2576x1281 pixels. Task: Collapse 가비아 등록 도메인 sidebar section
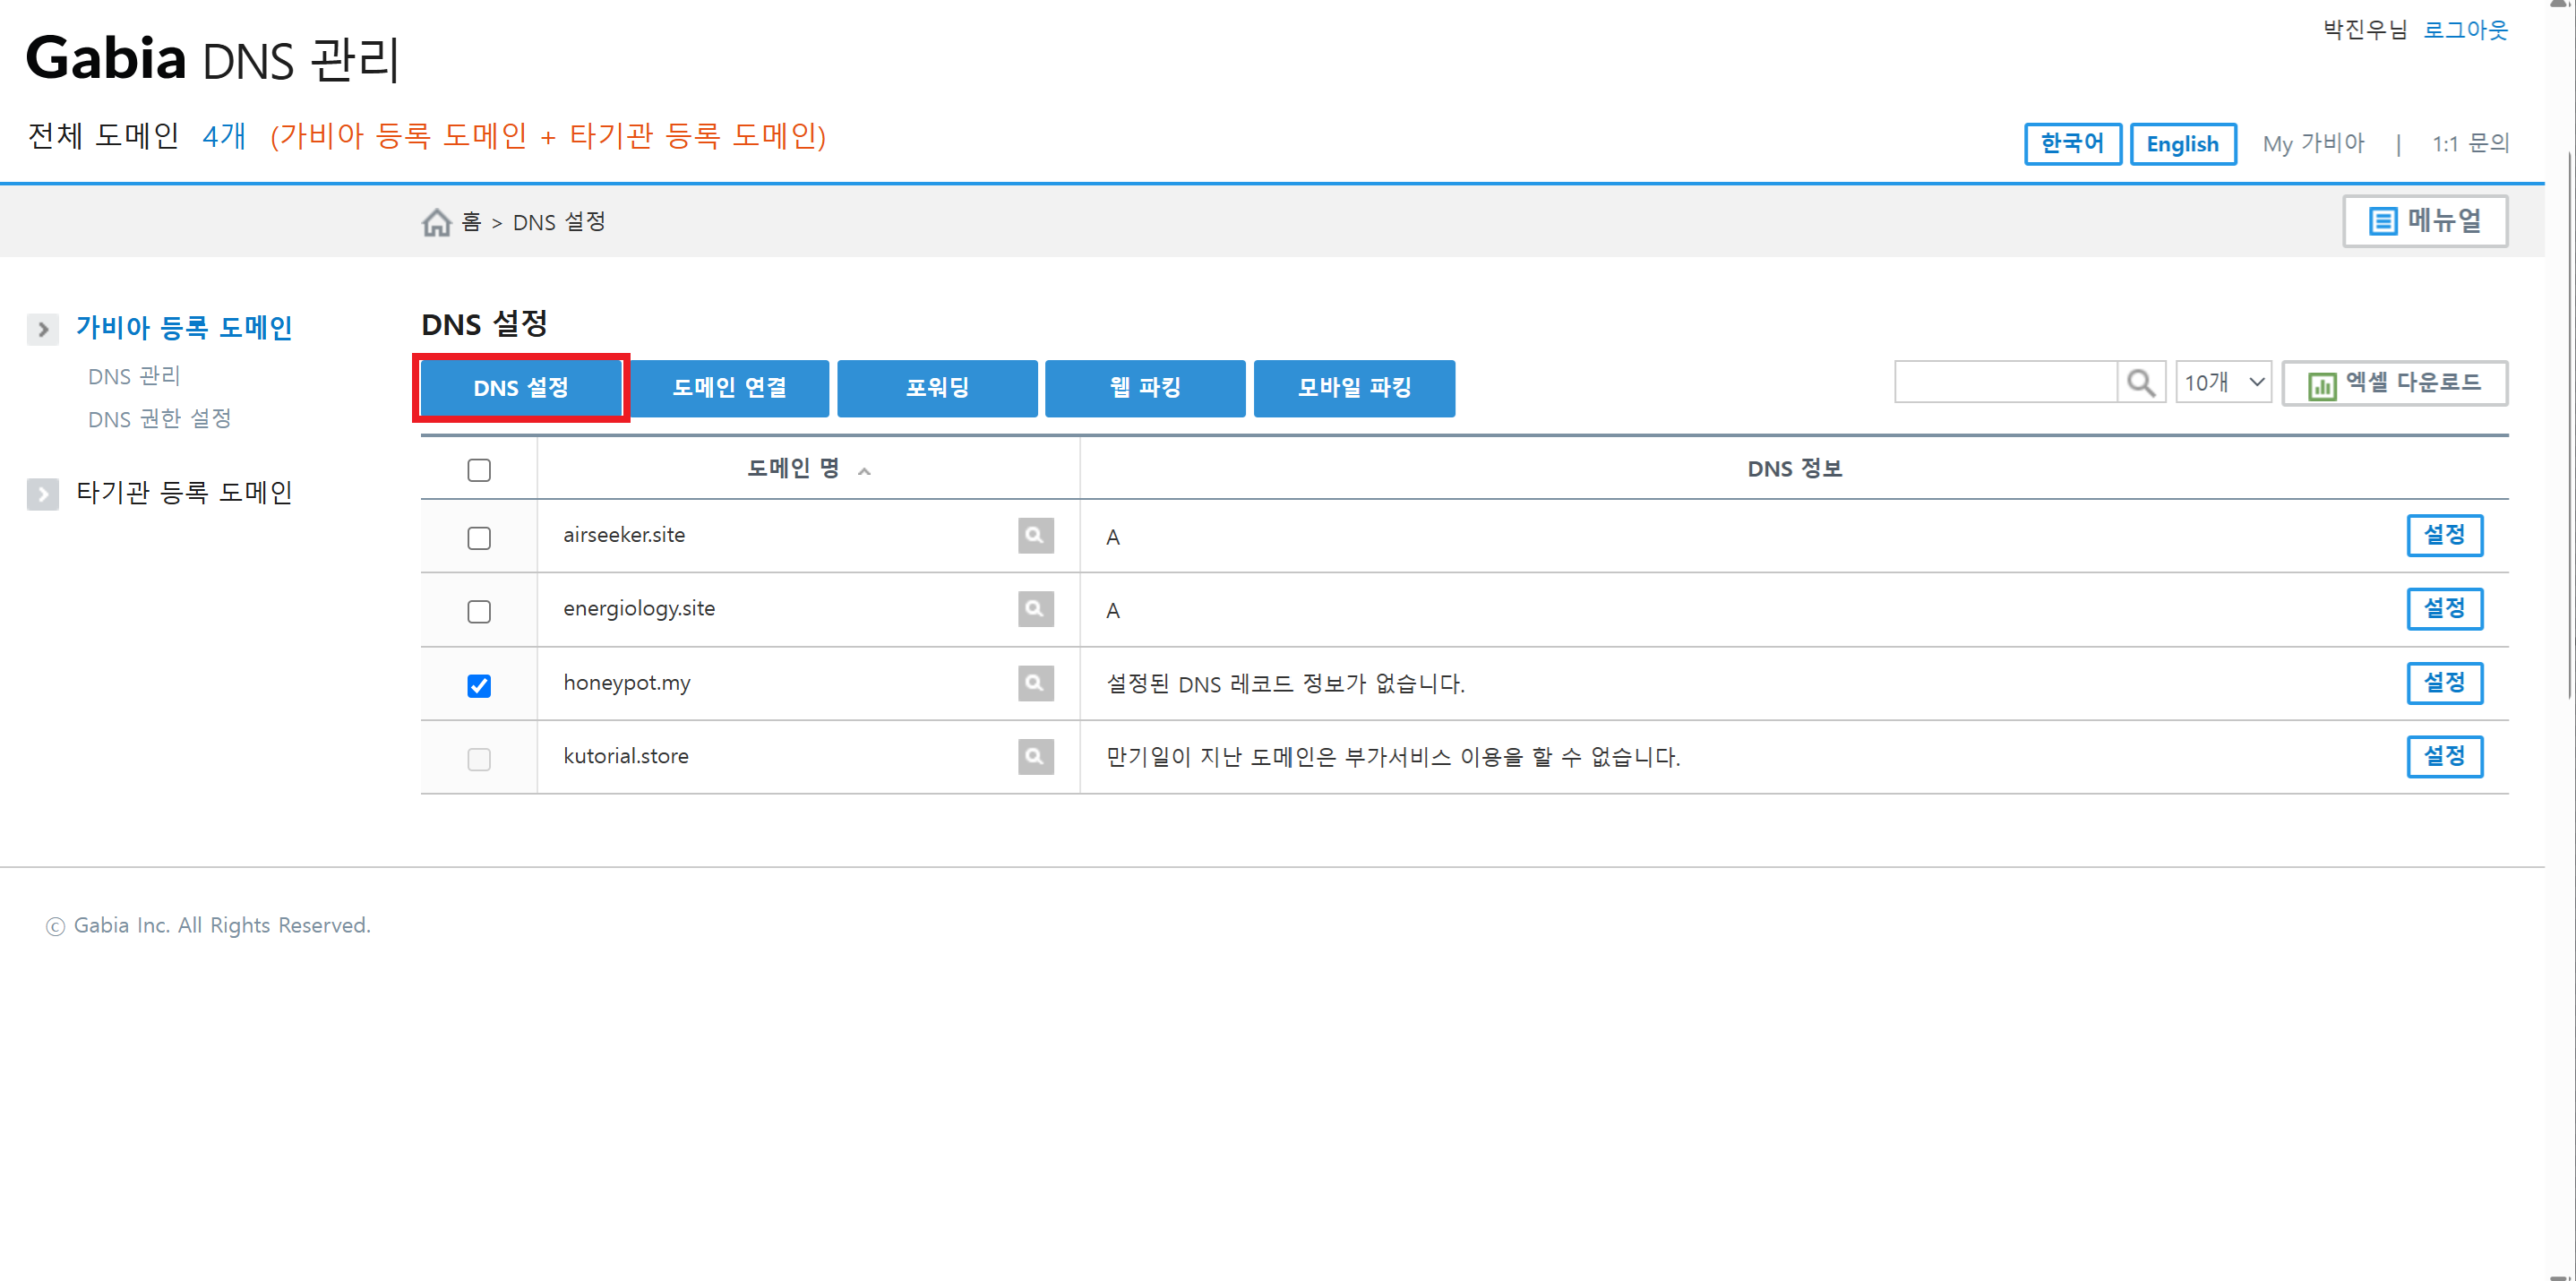click(43, 329)
